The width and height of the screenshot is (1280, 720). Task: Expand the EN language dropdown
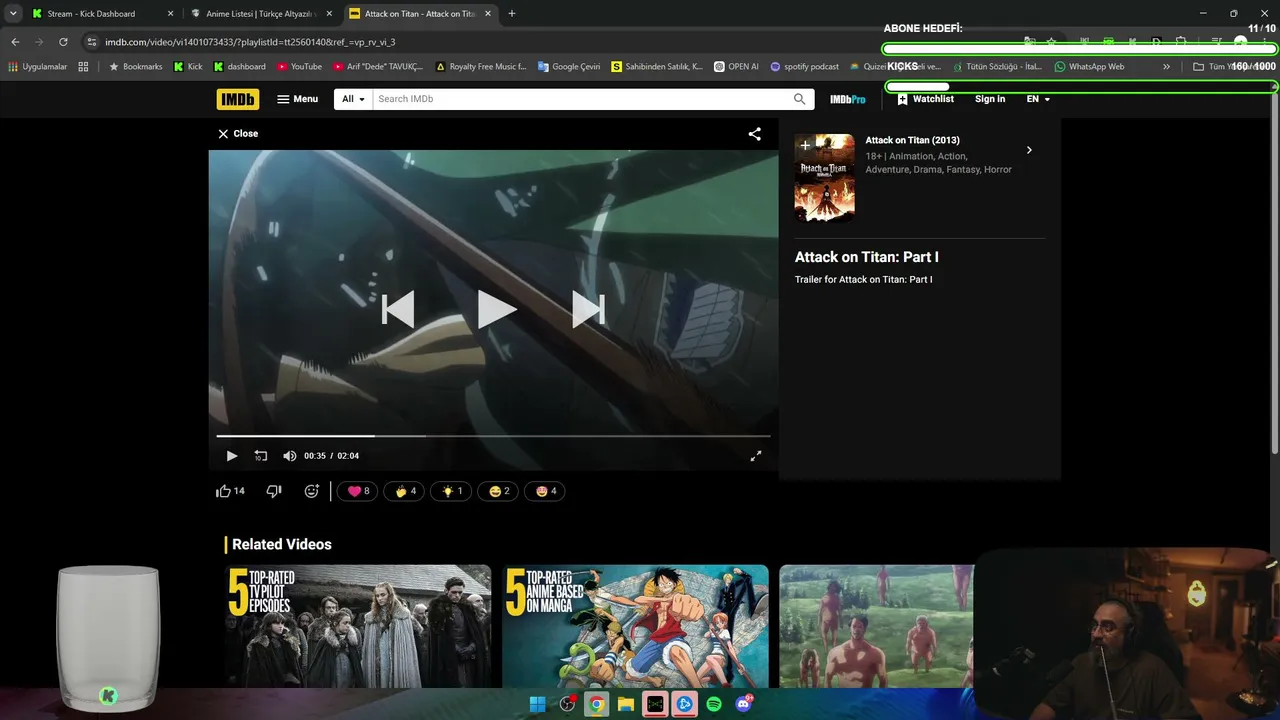click(x=1038, y=99)
